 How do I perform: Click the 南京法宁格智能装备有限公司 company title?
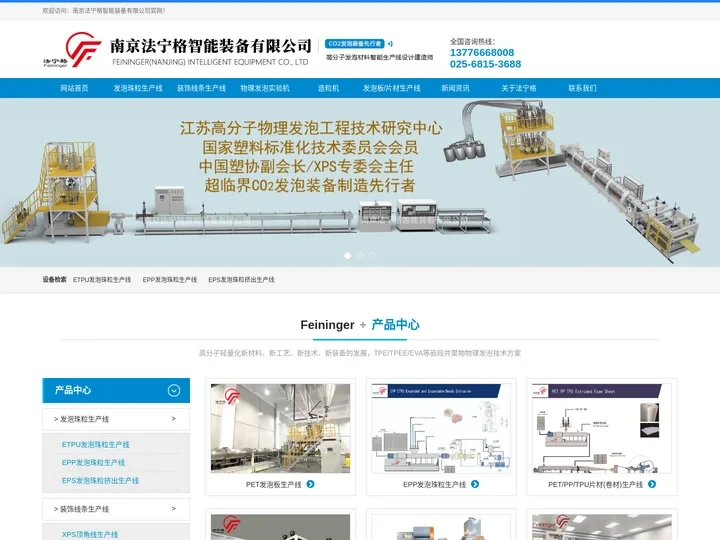click(x=211, y=46)
